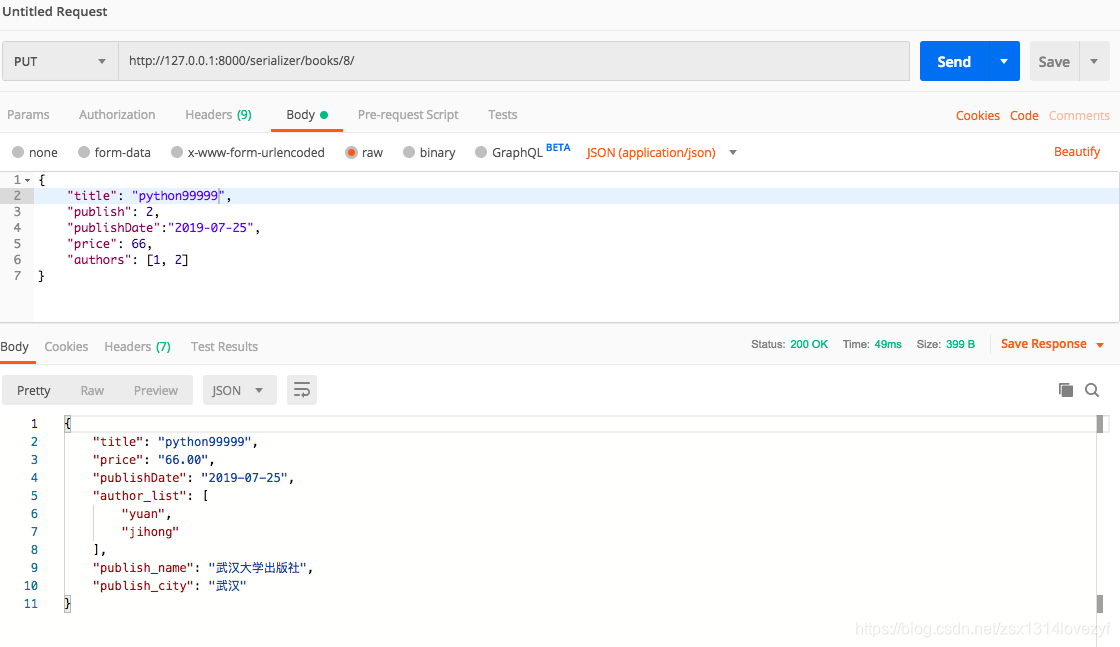Viewport: 1120px width, 647px height.
Task: Open response Headers (7) tab
Action: 137,346
